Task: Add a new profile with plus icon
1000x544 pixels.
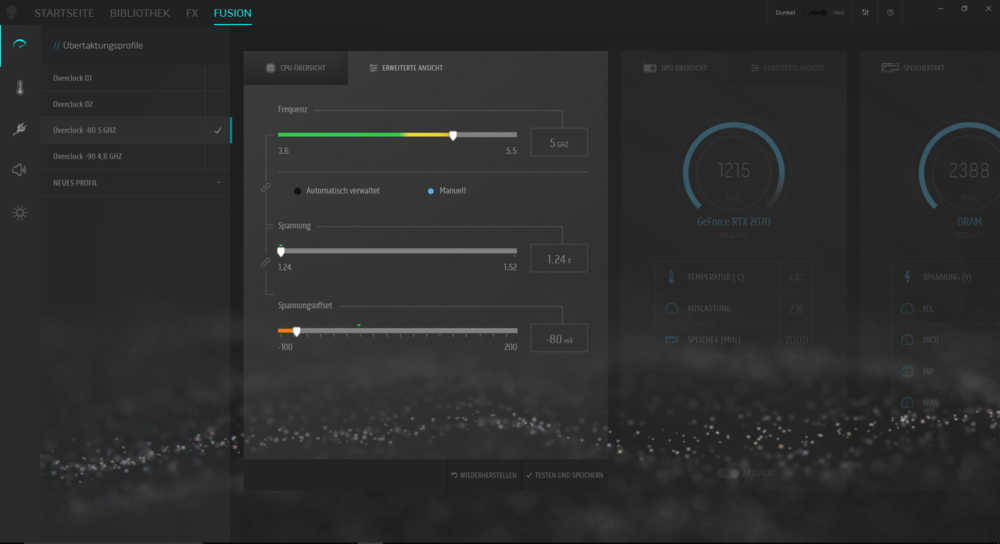Action: pos(218,183)
